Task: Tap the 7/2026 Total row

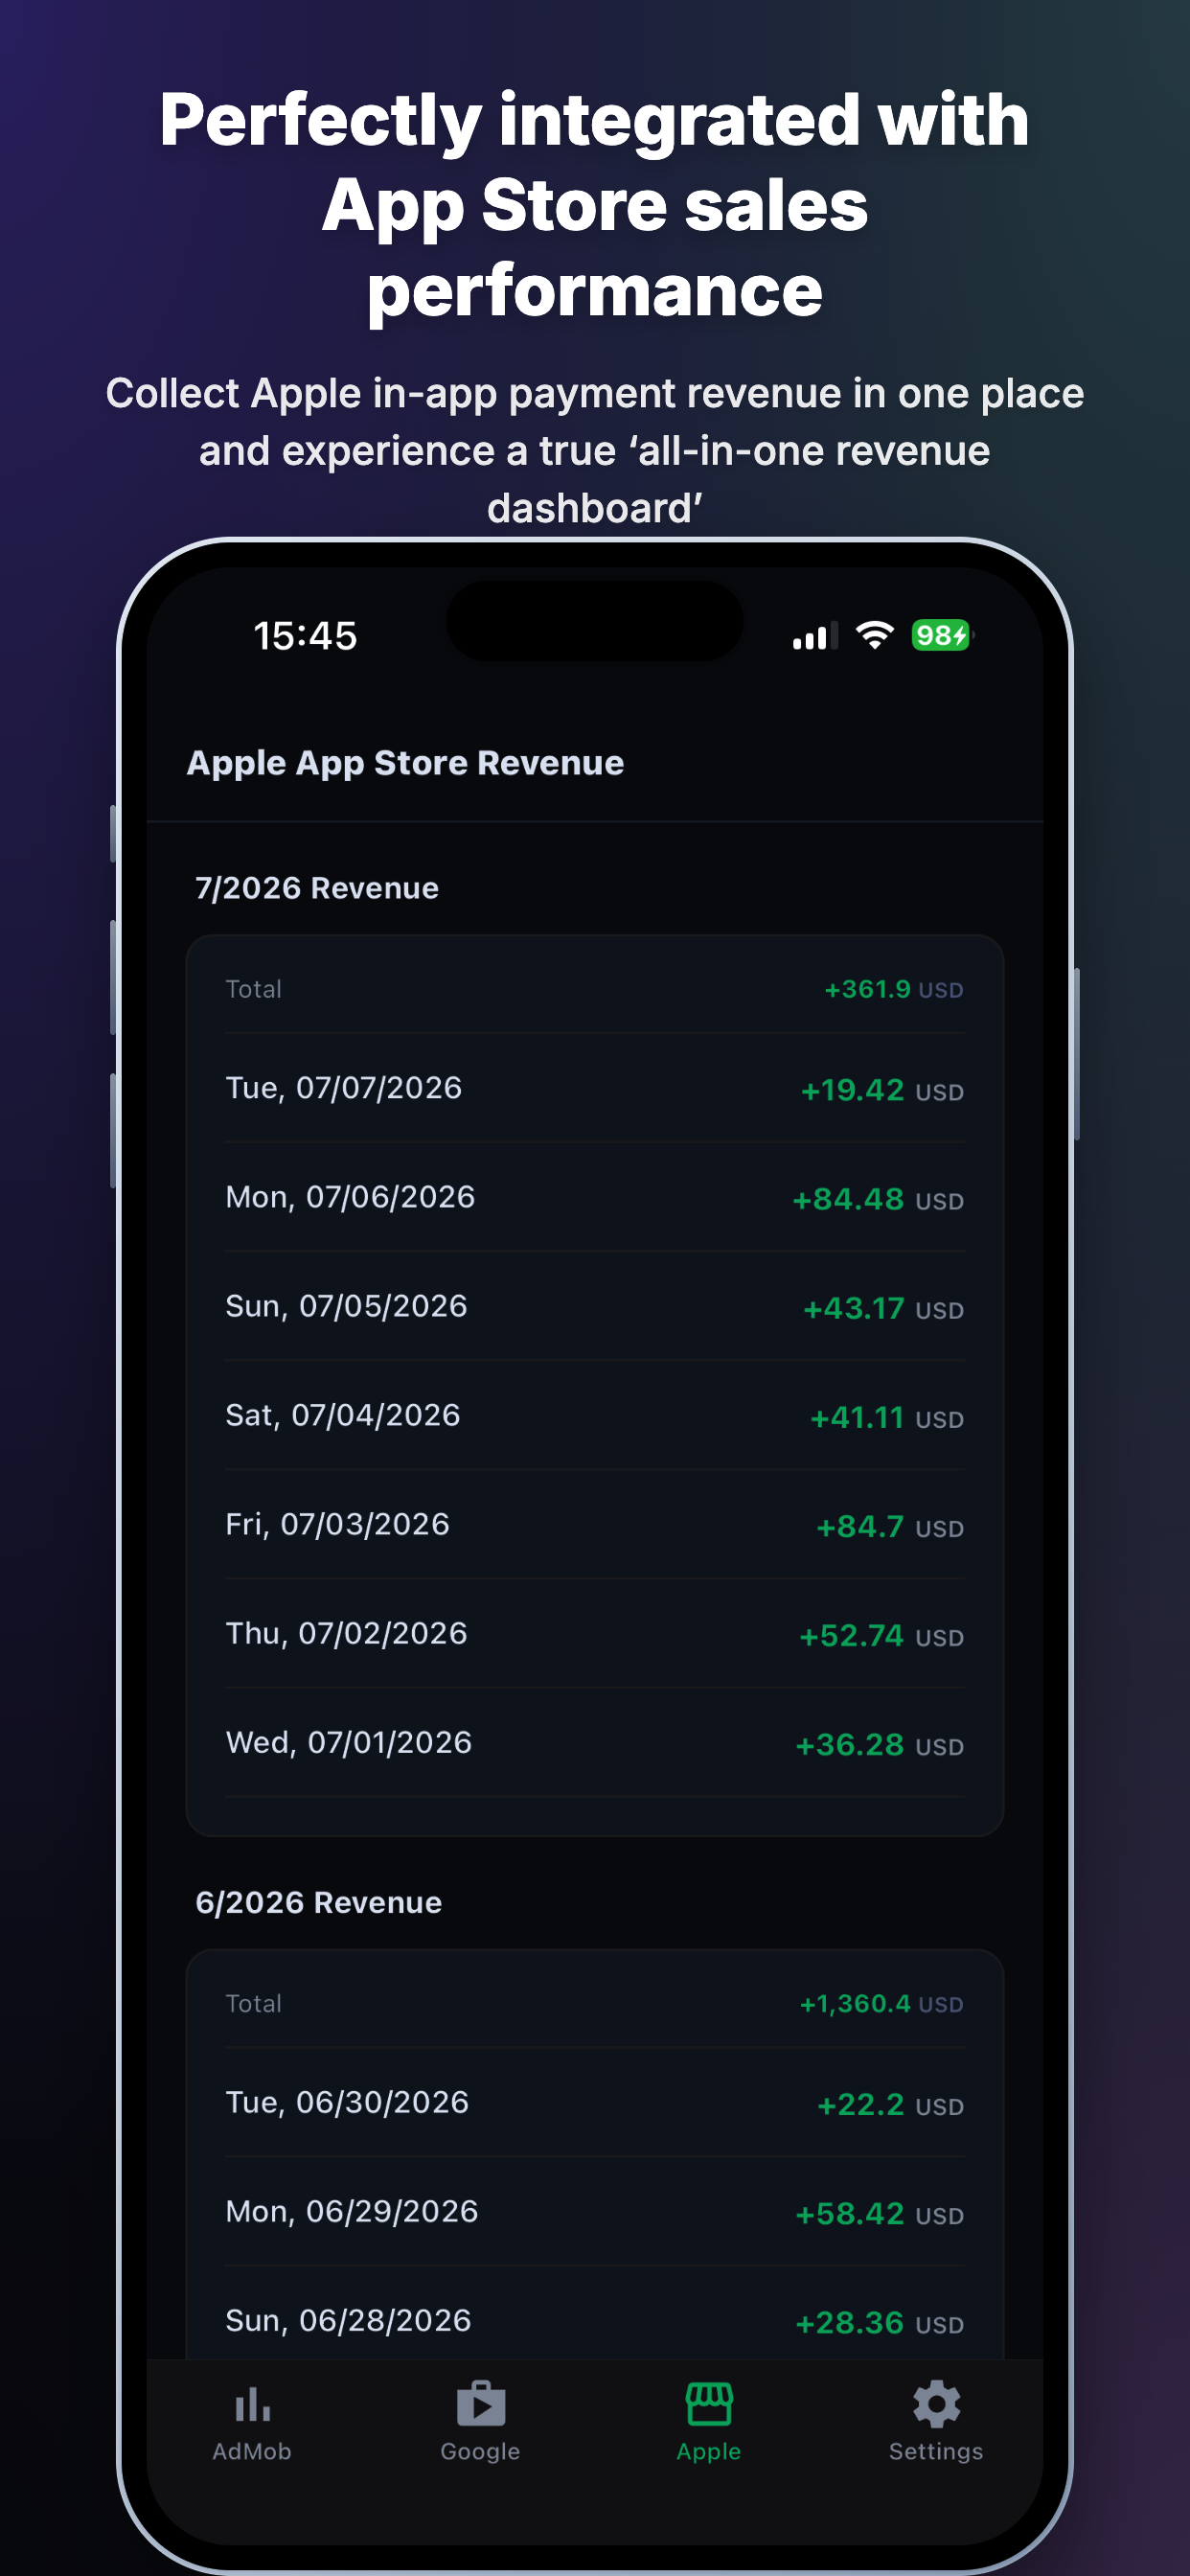Action: tap(594, 988)
